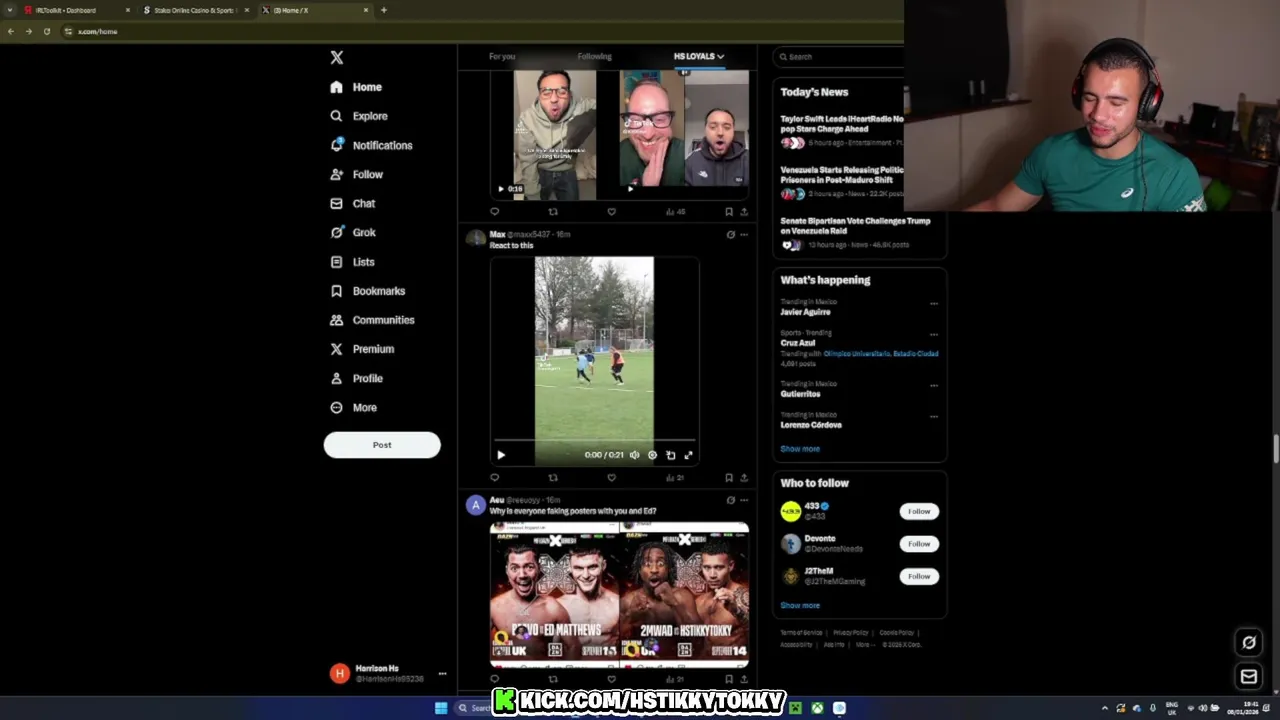Open video settings gear on Max's video
Screen dimensions: 1280x720
(652, 455)
